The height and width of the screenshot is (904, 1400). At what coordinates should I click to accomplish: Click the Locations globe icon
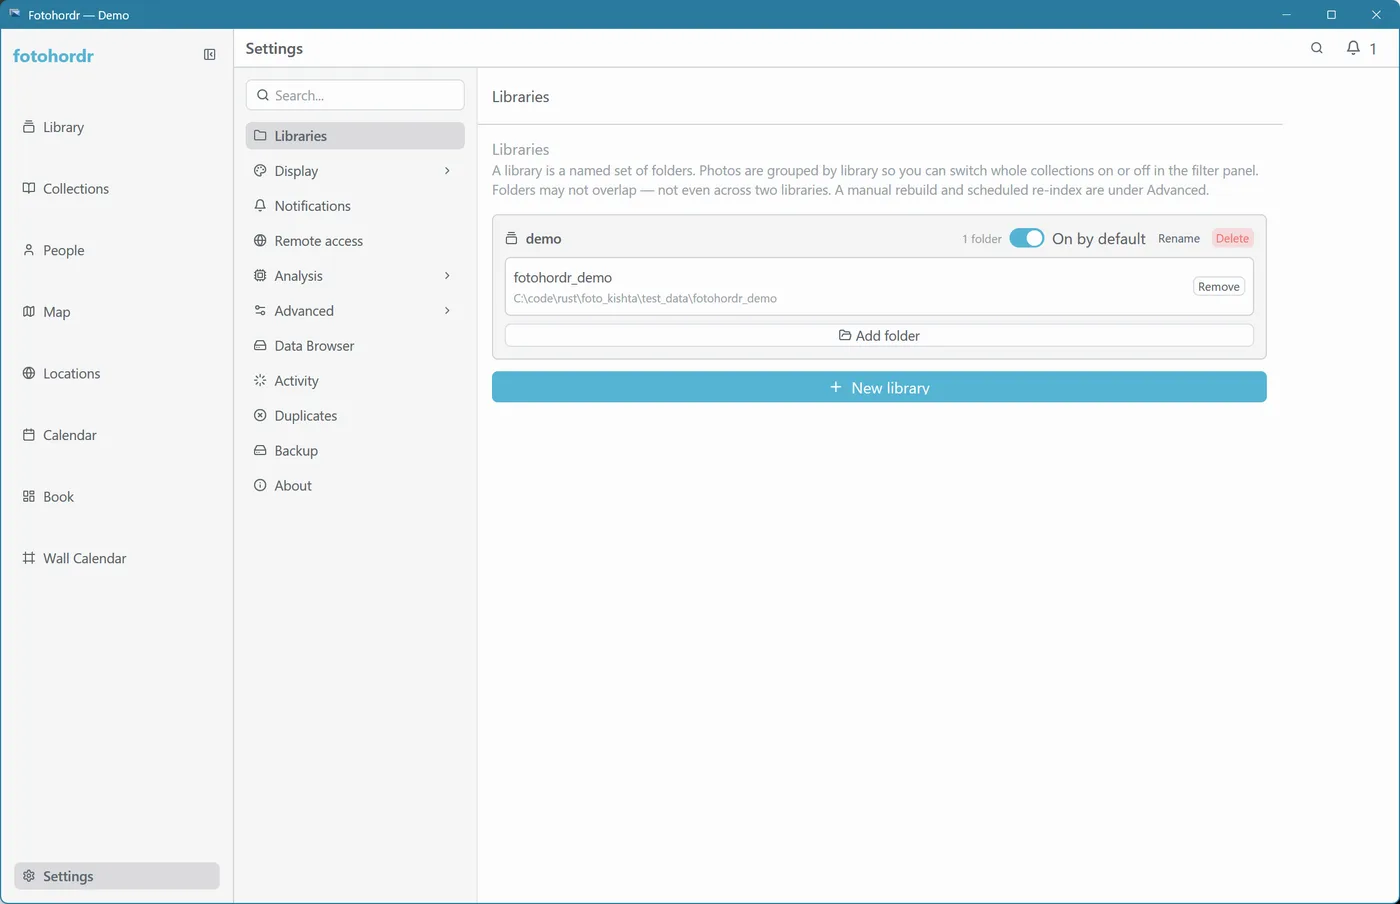point(29,373)
